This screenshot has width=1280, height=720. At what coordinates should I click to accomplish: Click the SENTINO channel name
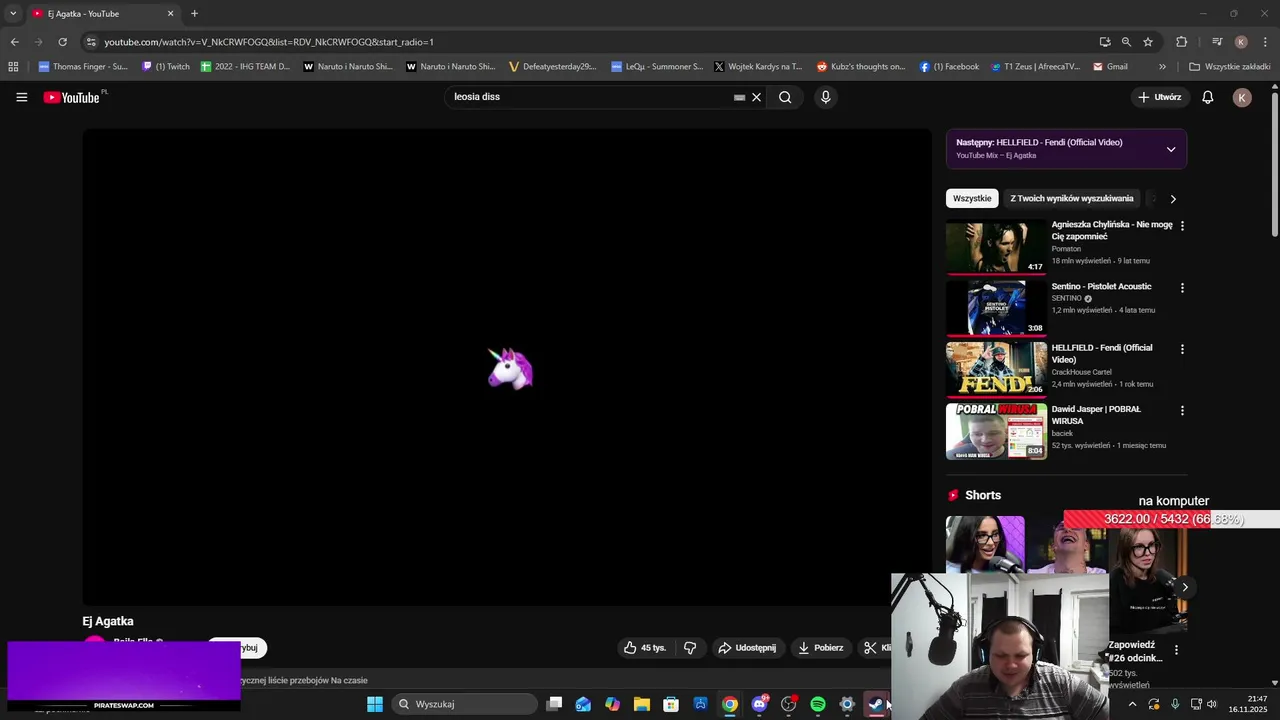1066,298
